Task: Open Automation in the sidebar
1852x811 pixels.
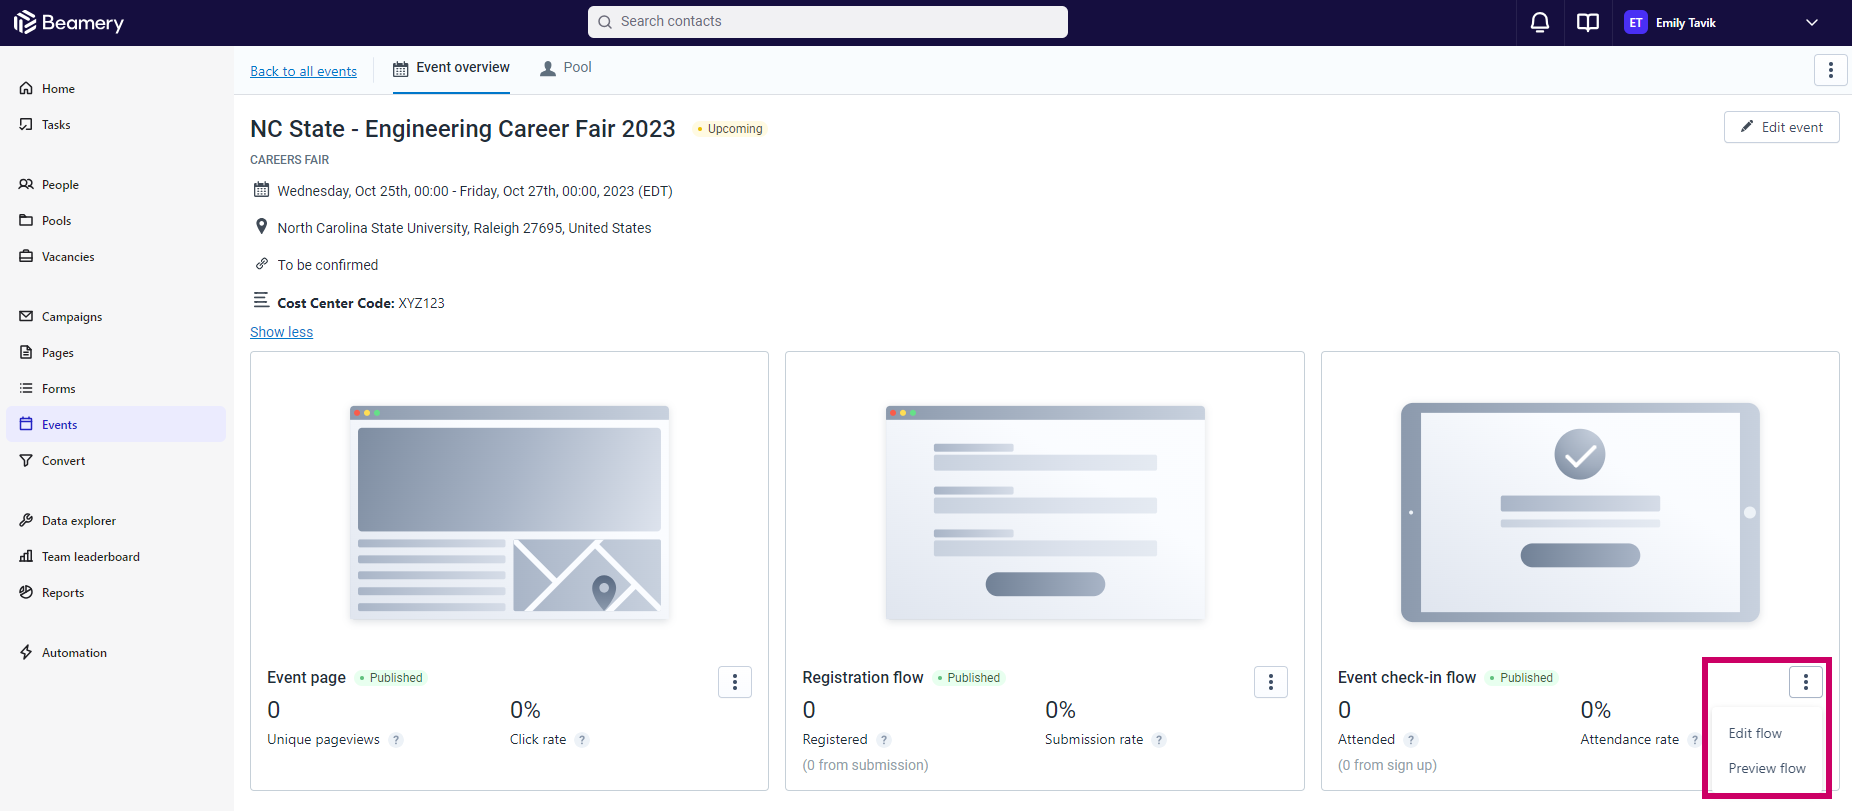Action: coord(116,652)
